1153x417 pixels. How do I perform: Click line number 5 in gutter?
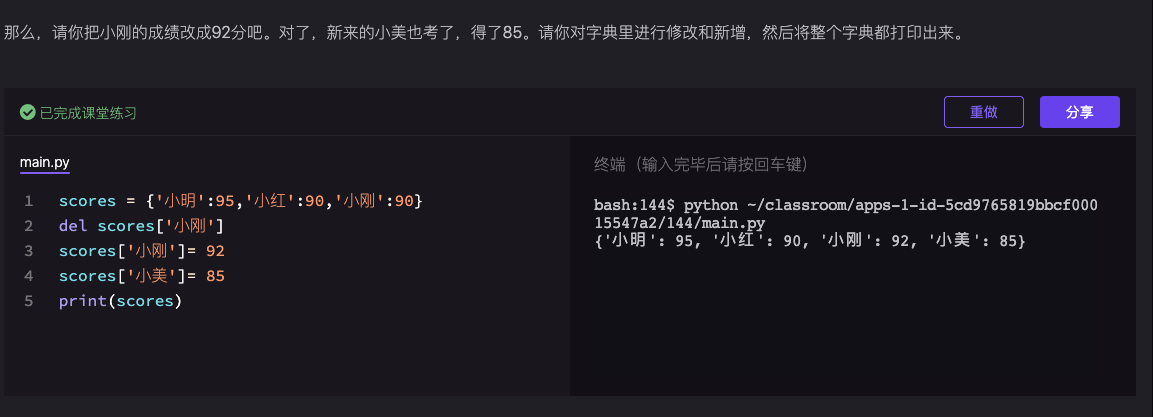[29, 301]
